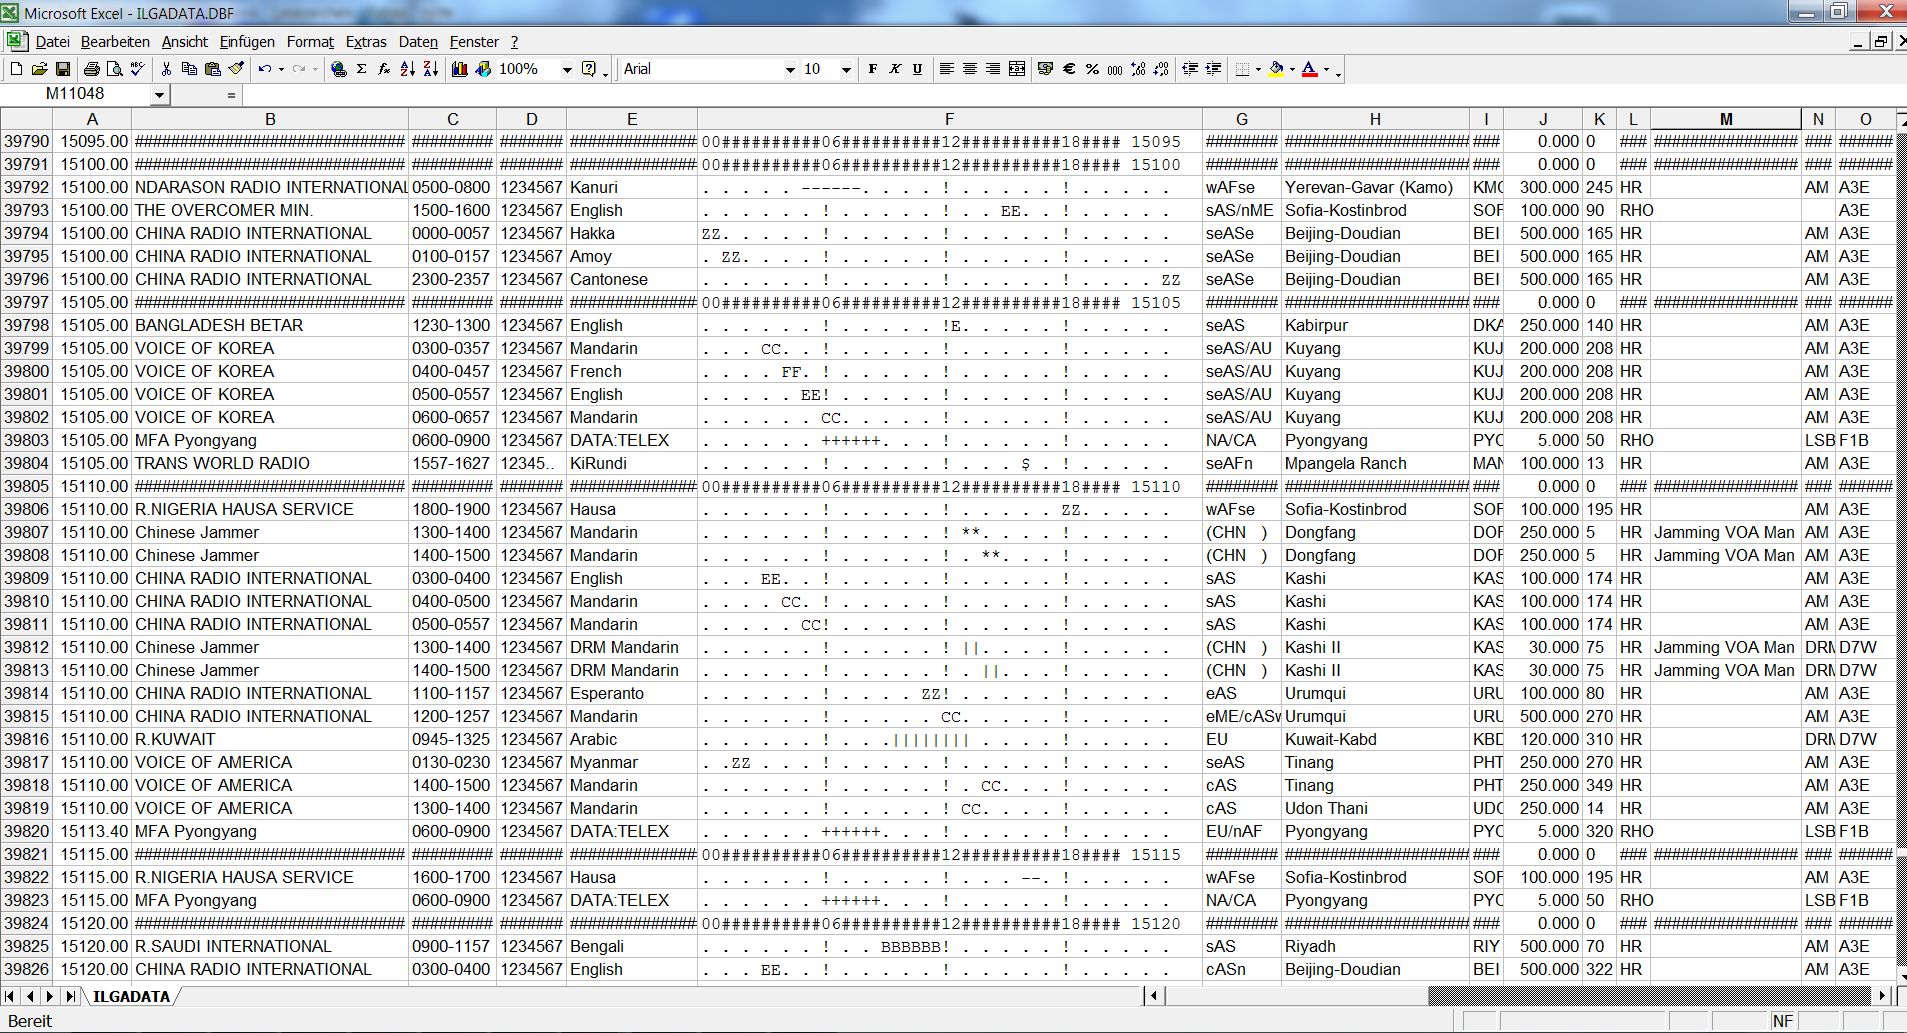Click the Merge and Center icon

pos(1017,69)
